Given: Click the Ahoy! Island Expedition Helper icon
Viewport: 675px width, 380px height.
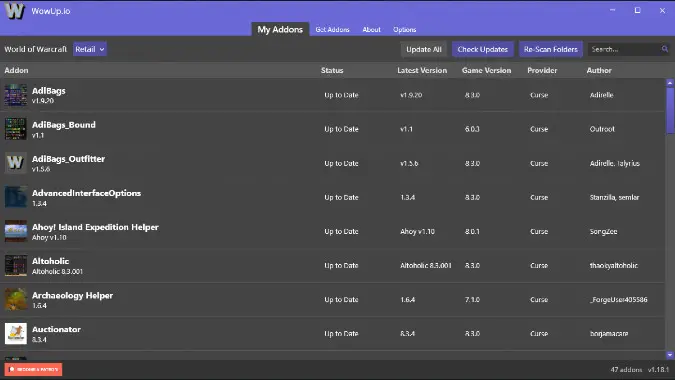Looking at the screenshot, I should click(x=15, y=231).
